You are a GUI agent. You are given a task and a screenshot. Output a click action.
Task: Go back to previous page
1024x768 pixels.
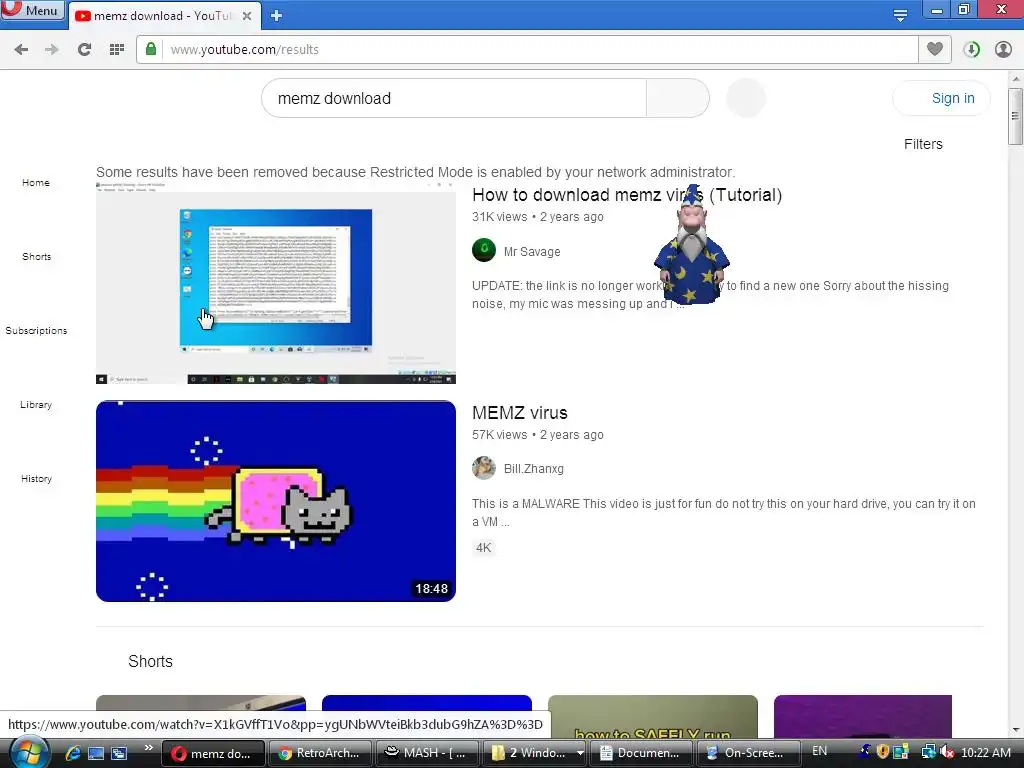(x=21, y=50)
